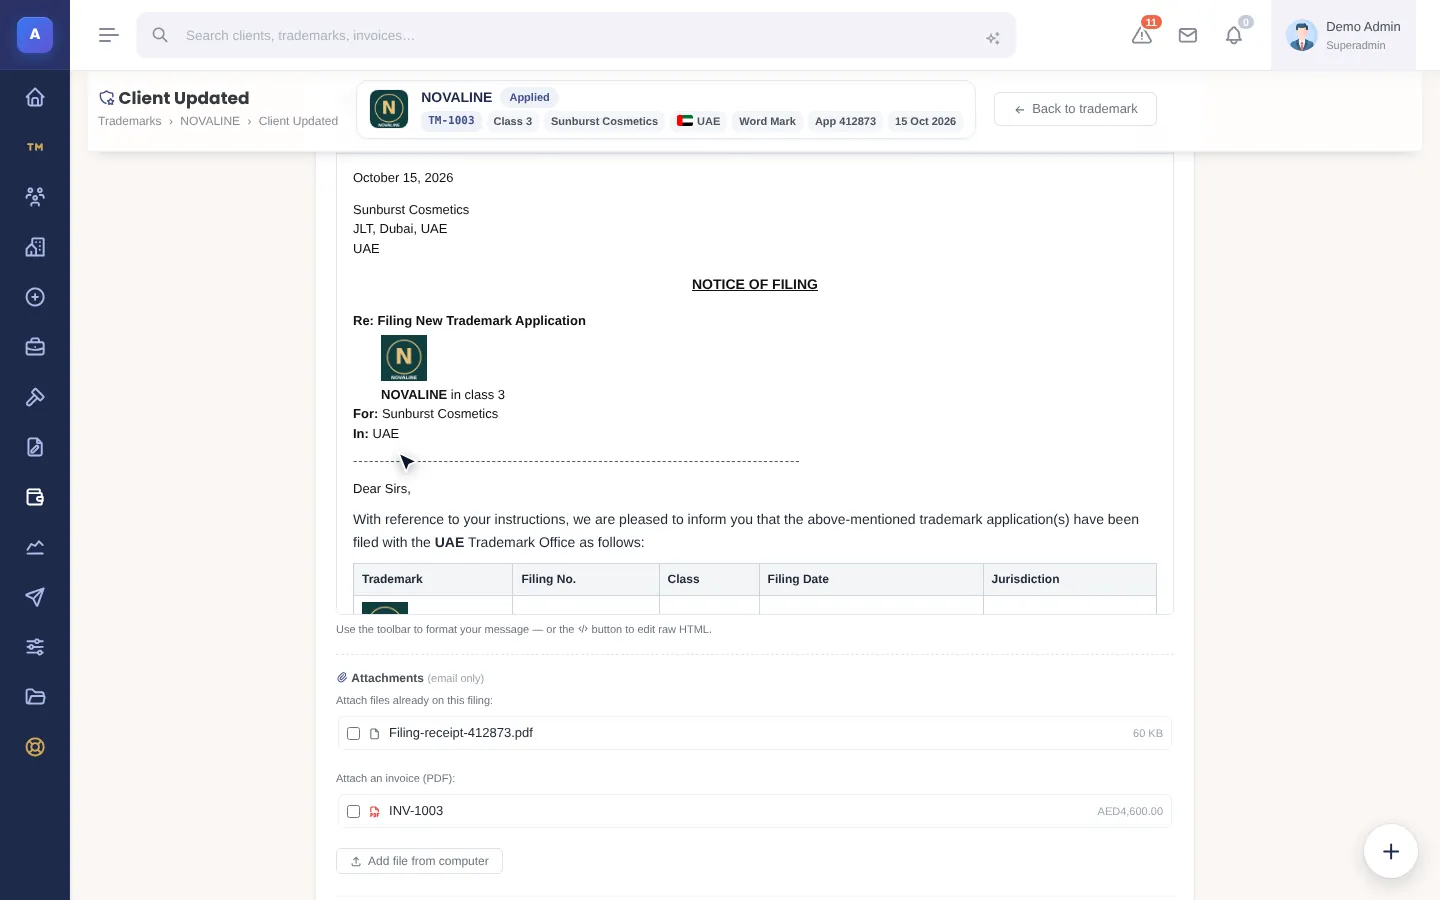Image resolution: width=1440 pixels, height=900 pixels.
Task: Click the App 412873 tag
Action: tap(845, 121)
